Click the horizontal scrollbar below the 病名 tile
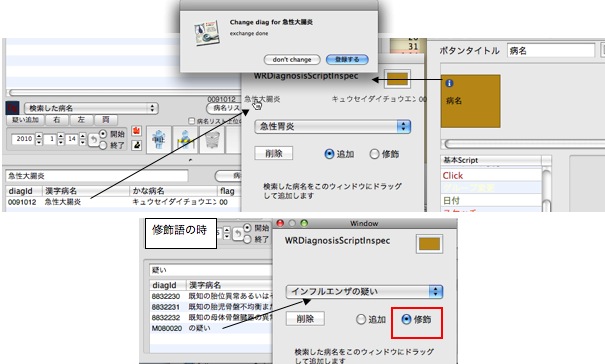Image resolution: width=605 pixels, height=364 pixels. click(x=524, y=144)
